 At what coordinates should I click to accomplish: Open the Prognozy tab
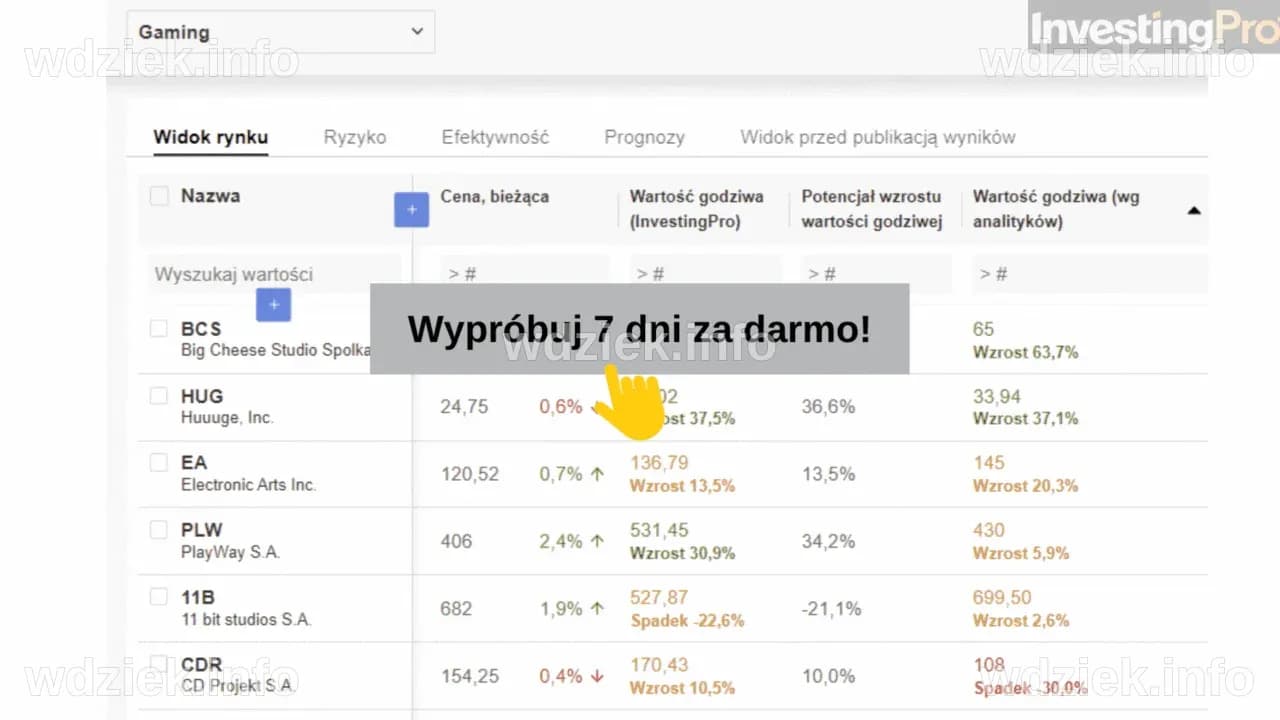point(644,137)
